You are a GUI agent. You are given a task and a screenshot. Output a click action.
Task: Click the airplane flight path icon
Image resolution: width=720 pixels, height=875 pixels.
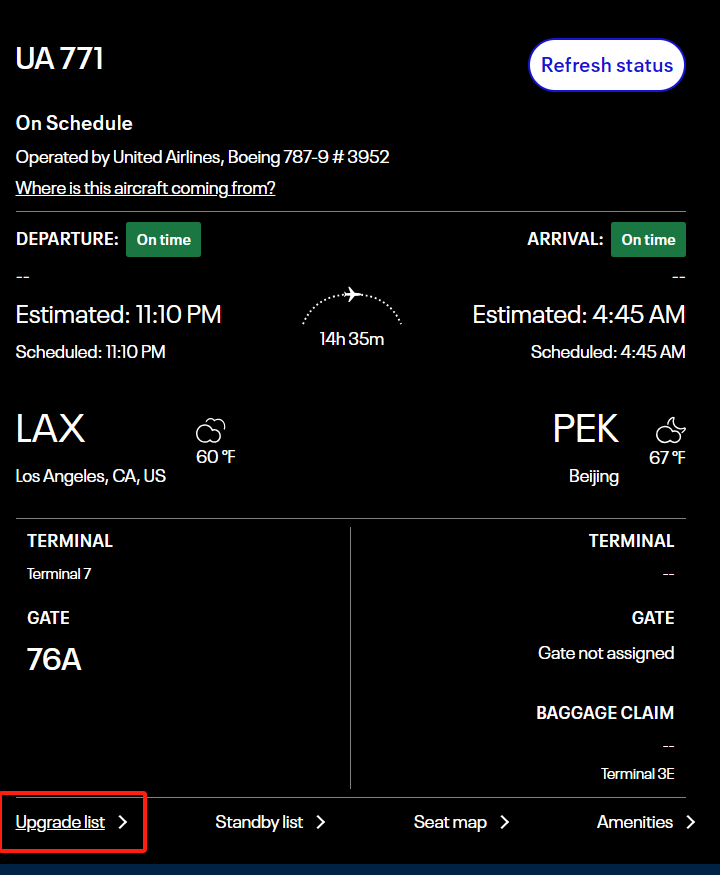351,295
